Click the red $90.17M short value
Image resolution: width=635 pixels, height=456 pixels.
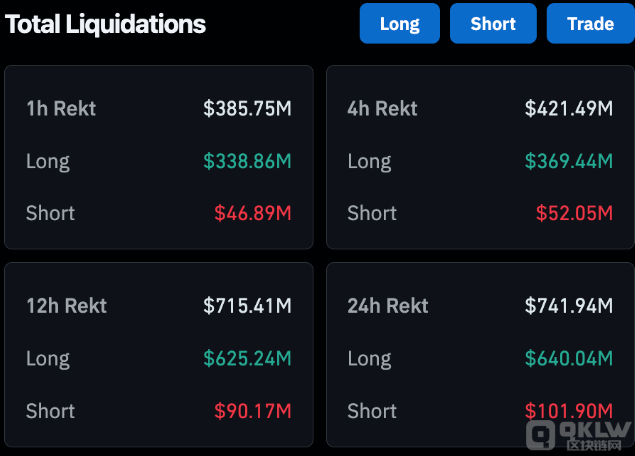(x=252, y=411)
